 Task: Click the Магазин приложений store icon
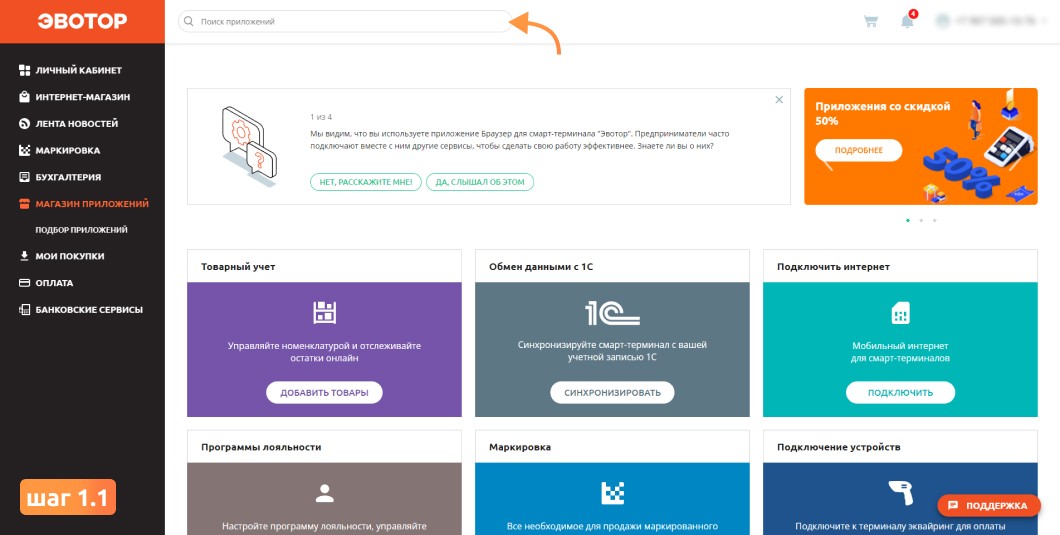pyautogui.click(x=24, y=204)
